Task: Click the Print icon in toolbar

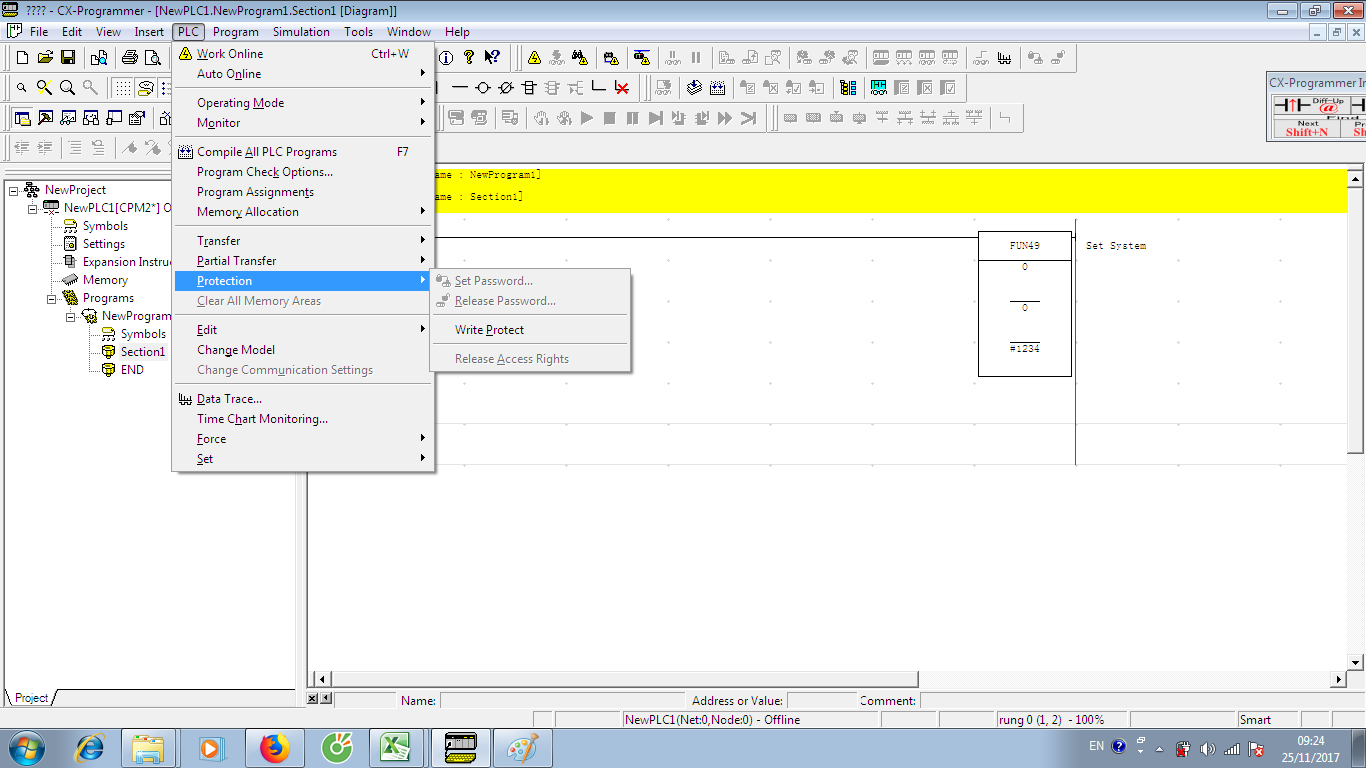Action: pyautogui.click(x=129, y=58)
